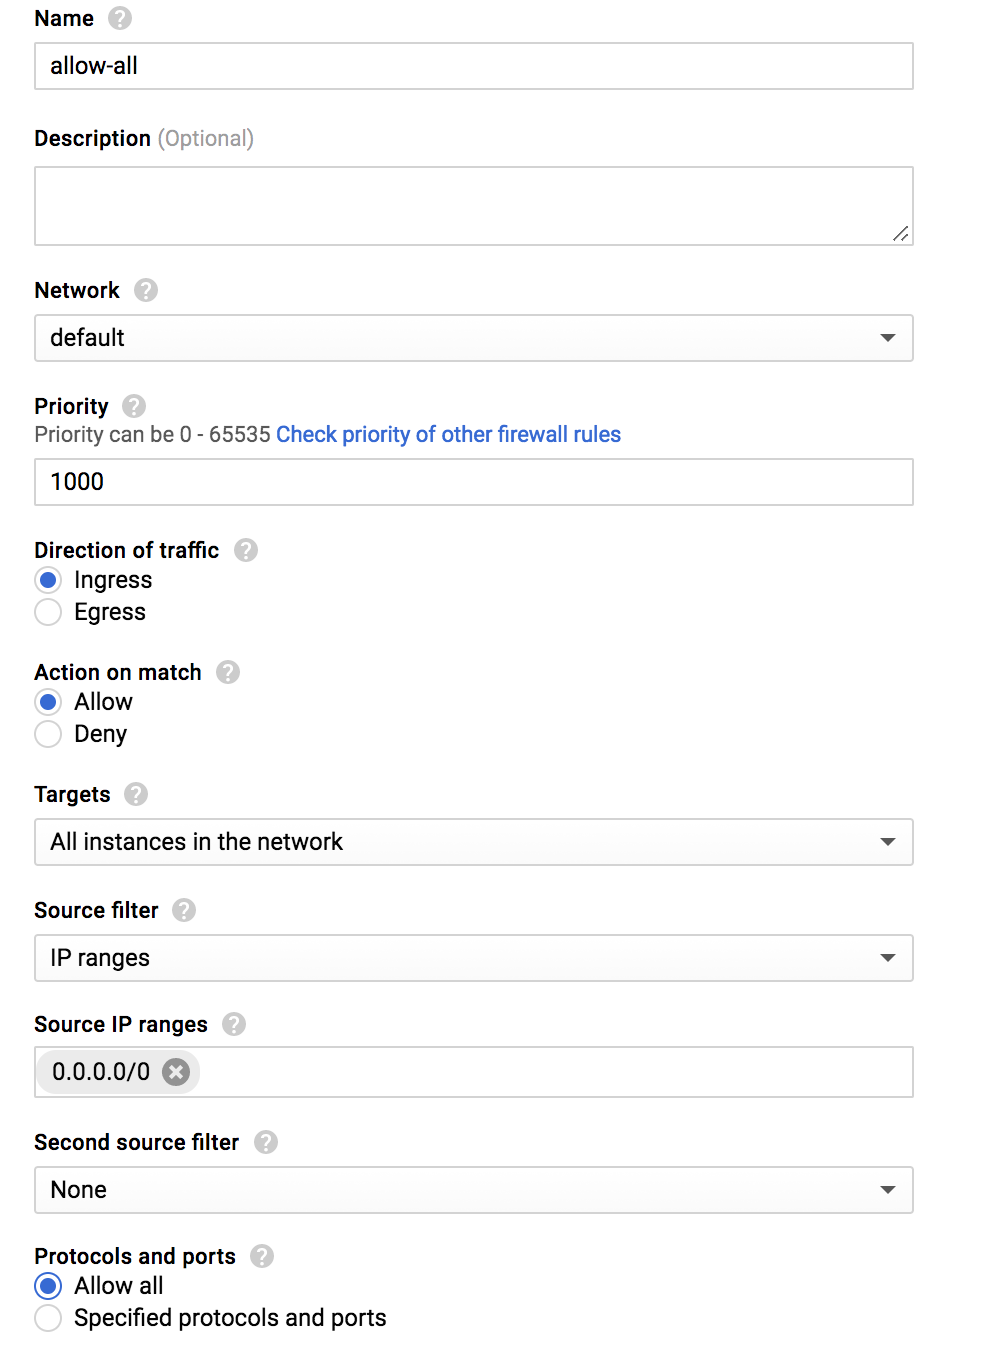
Task: Enable Specified protocols and ports option
Action: [48, 1318]
